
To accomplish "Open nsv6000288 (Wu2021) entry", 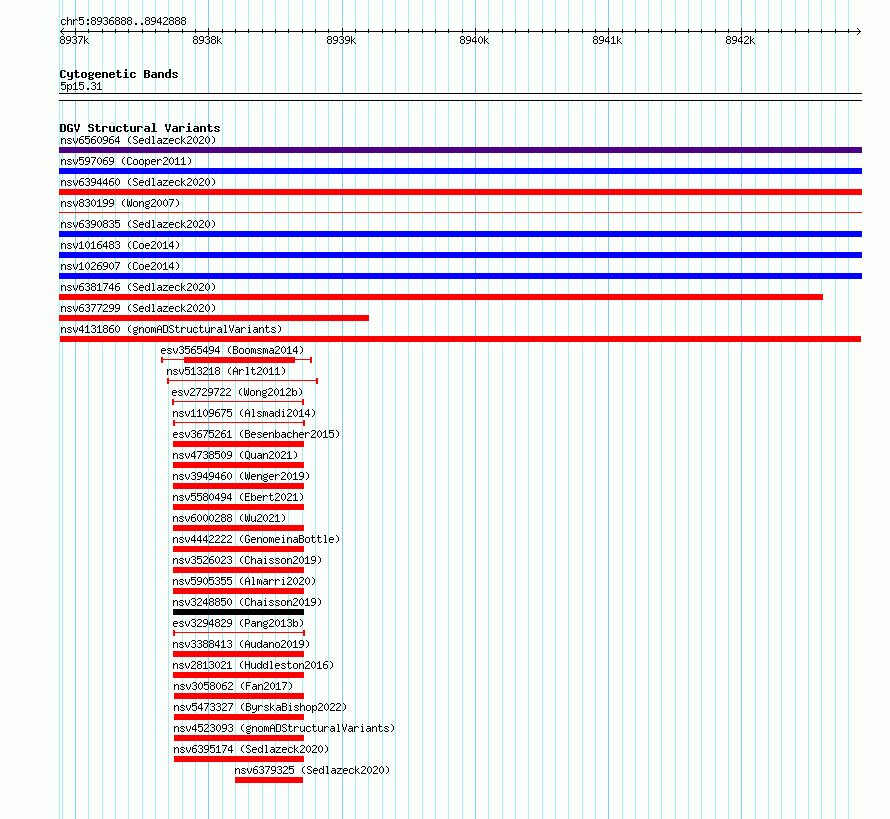I will [229, 518].
